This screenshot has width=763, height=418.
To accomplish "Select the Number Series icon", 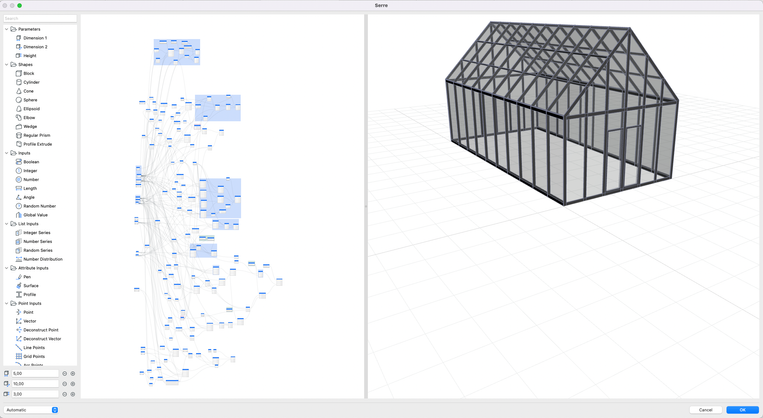I will click(18, 241).
